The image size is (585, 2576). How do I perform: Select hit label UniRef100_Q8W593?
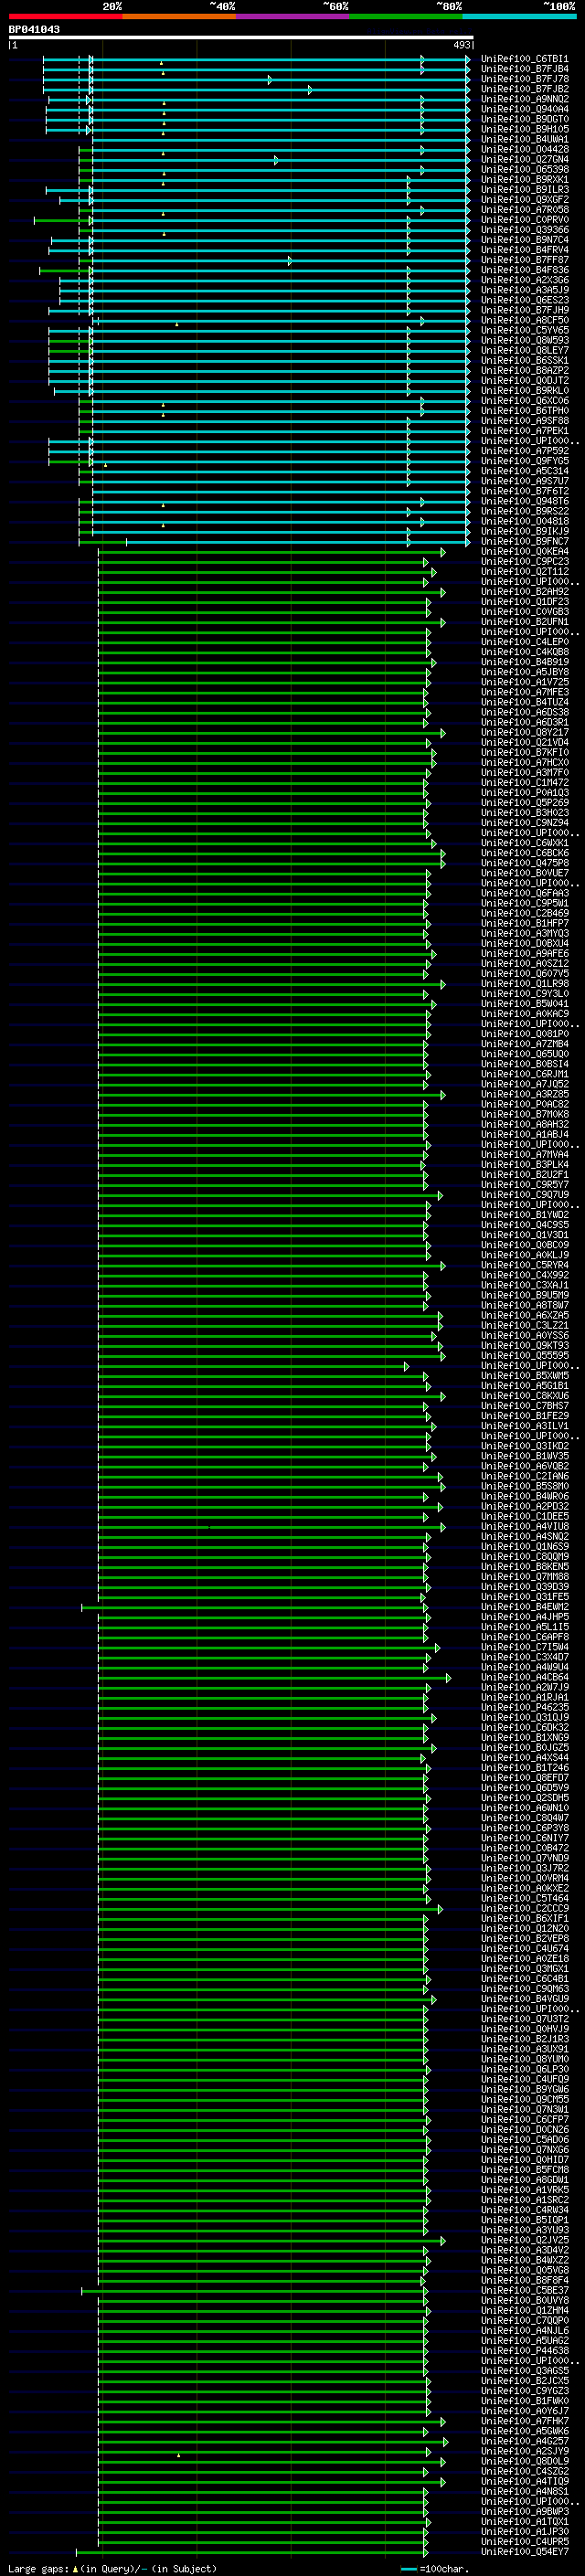[524, 340]
